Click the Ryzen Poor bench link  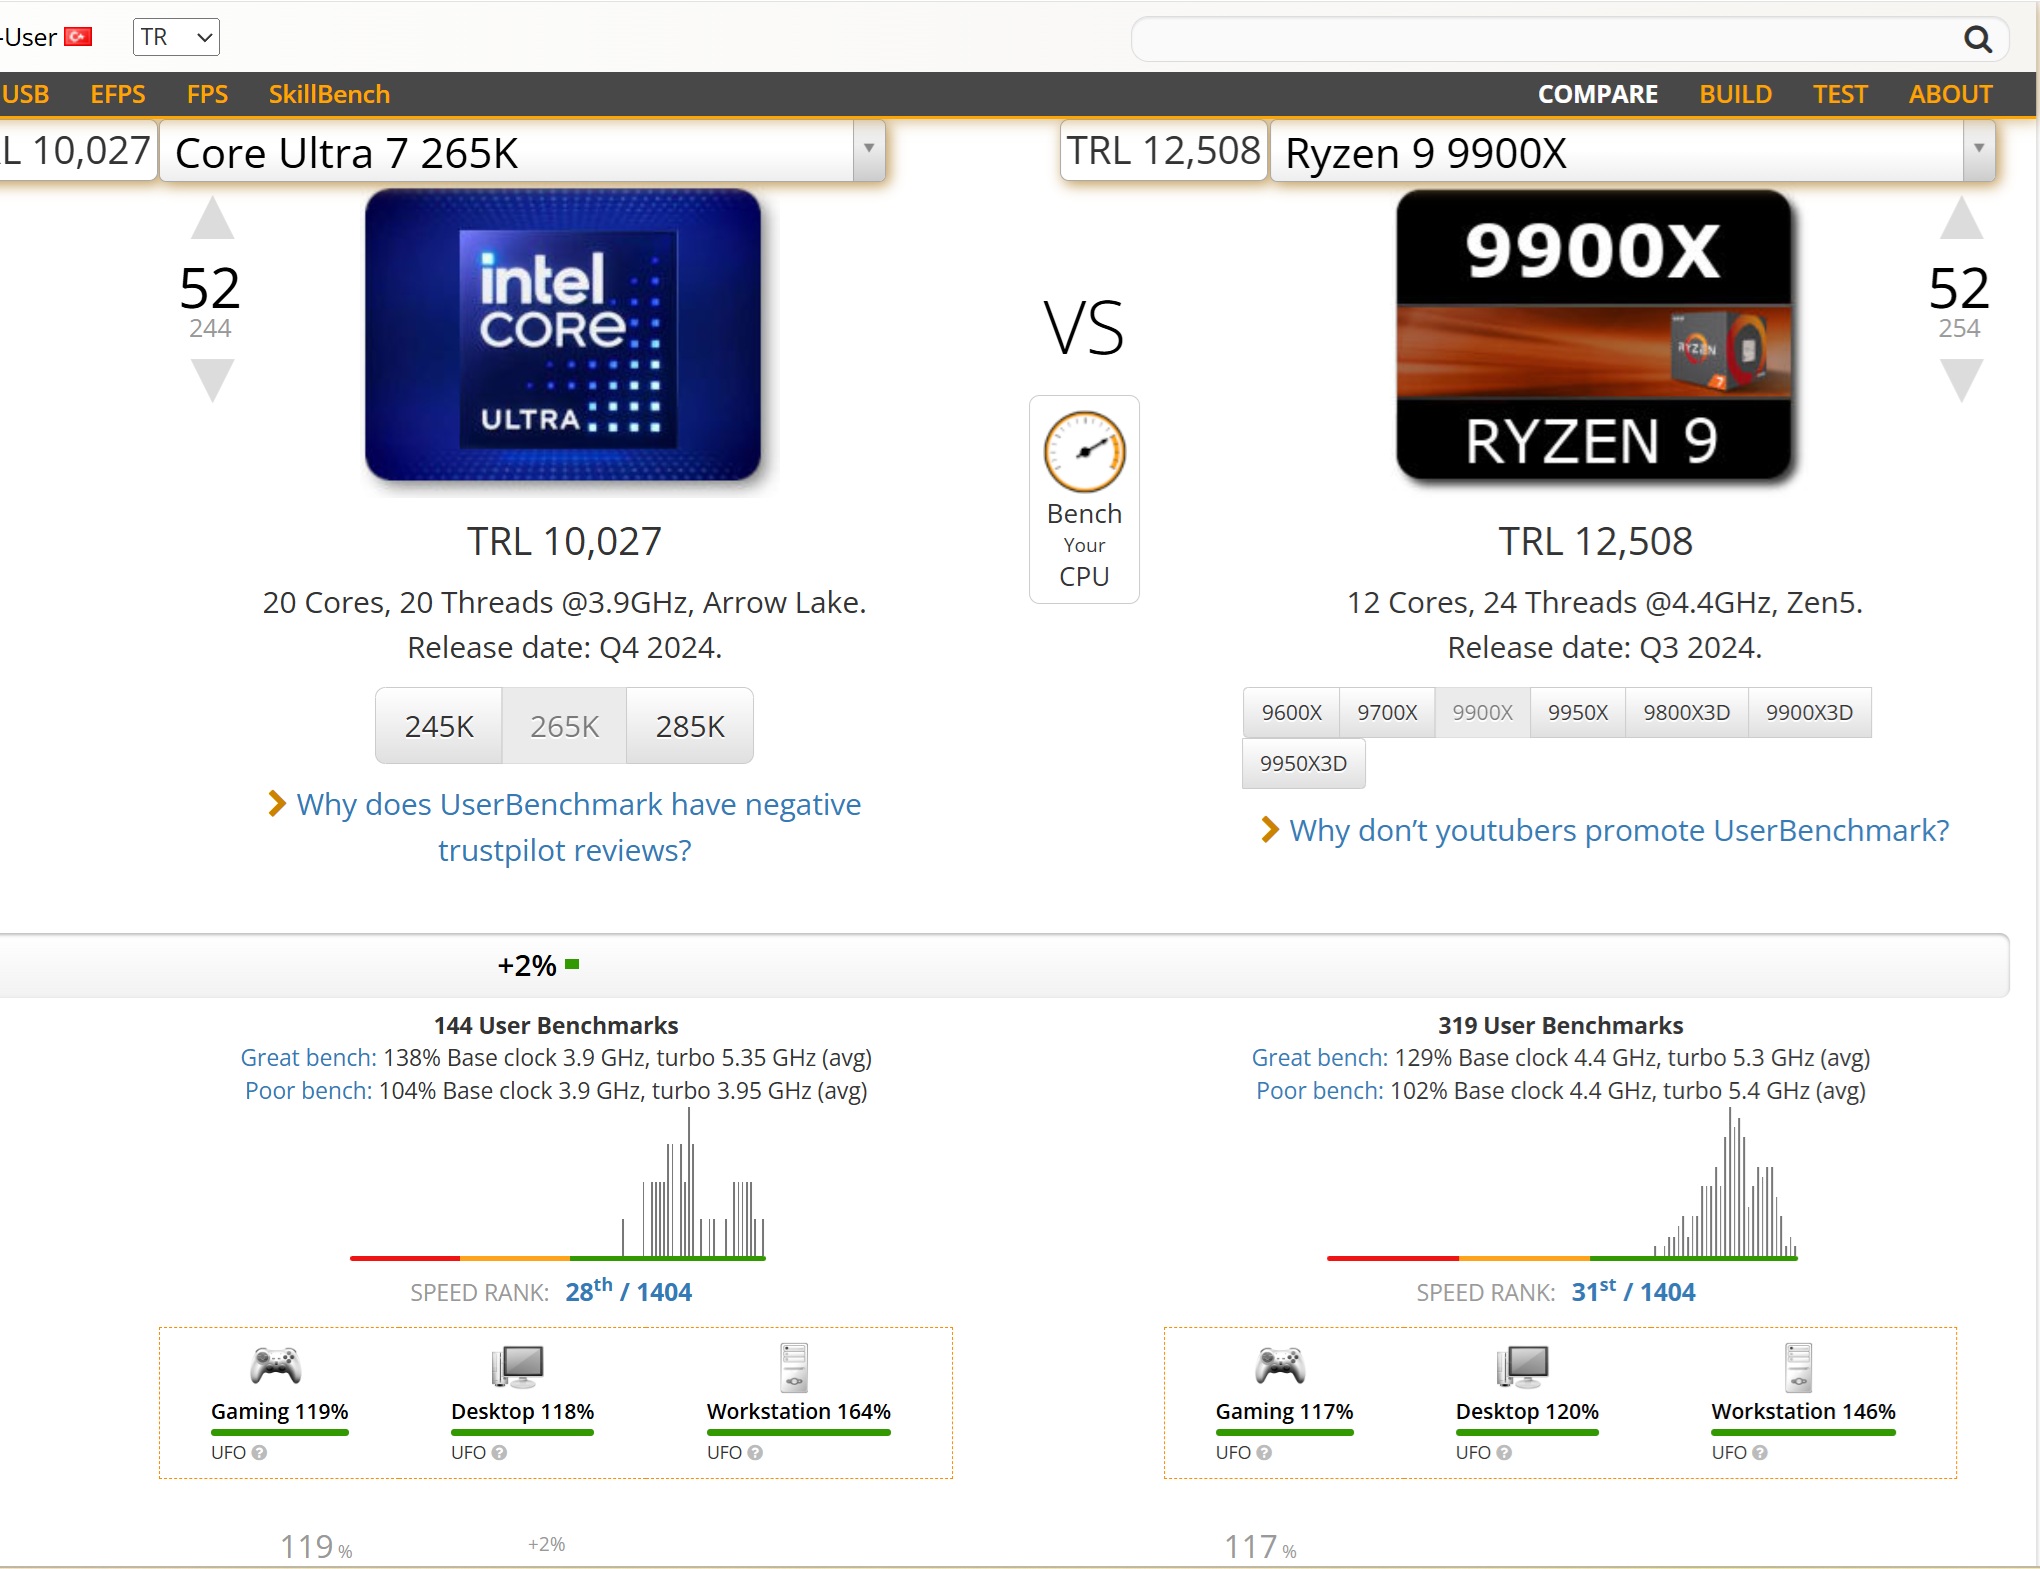point(1320,1090)
